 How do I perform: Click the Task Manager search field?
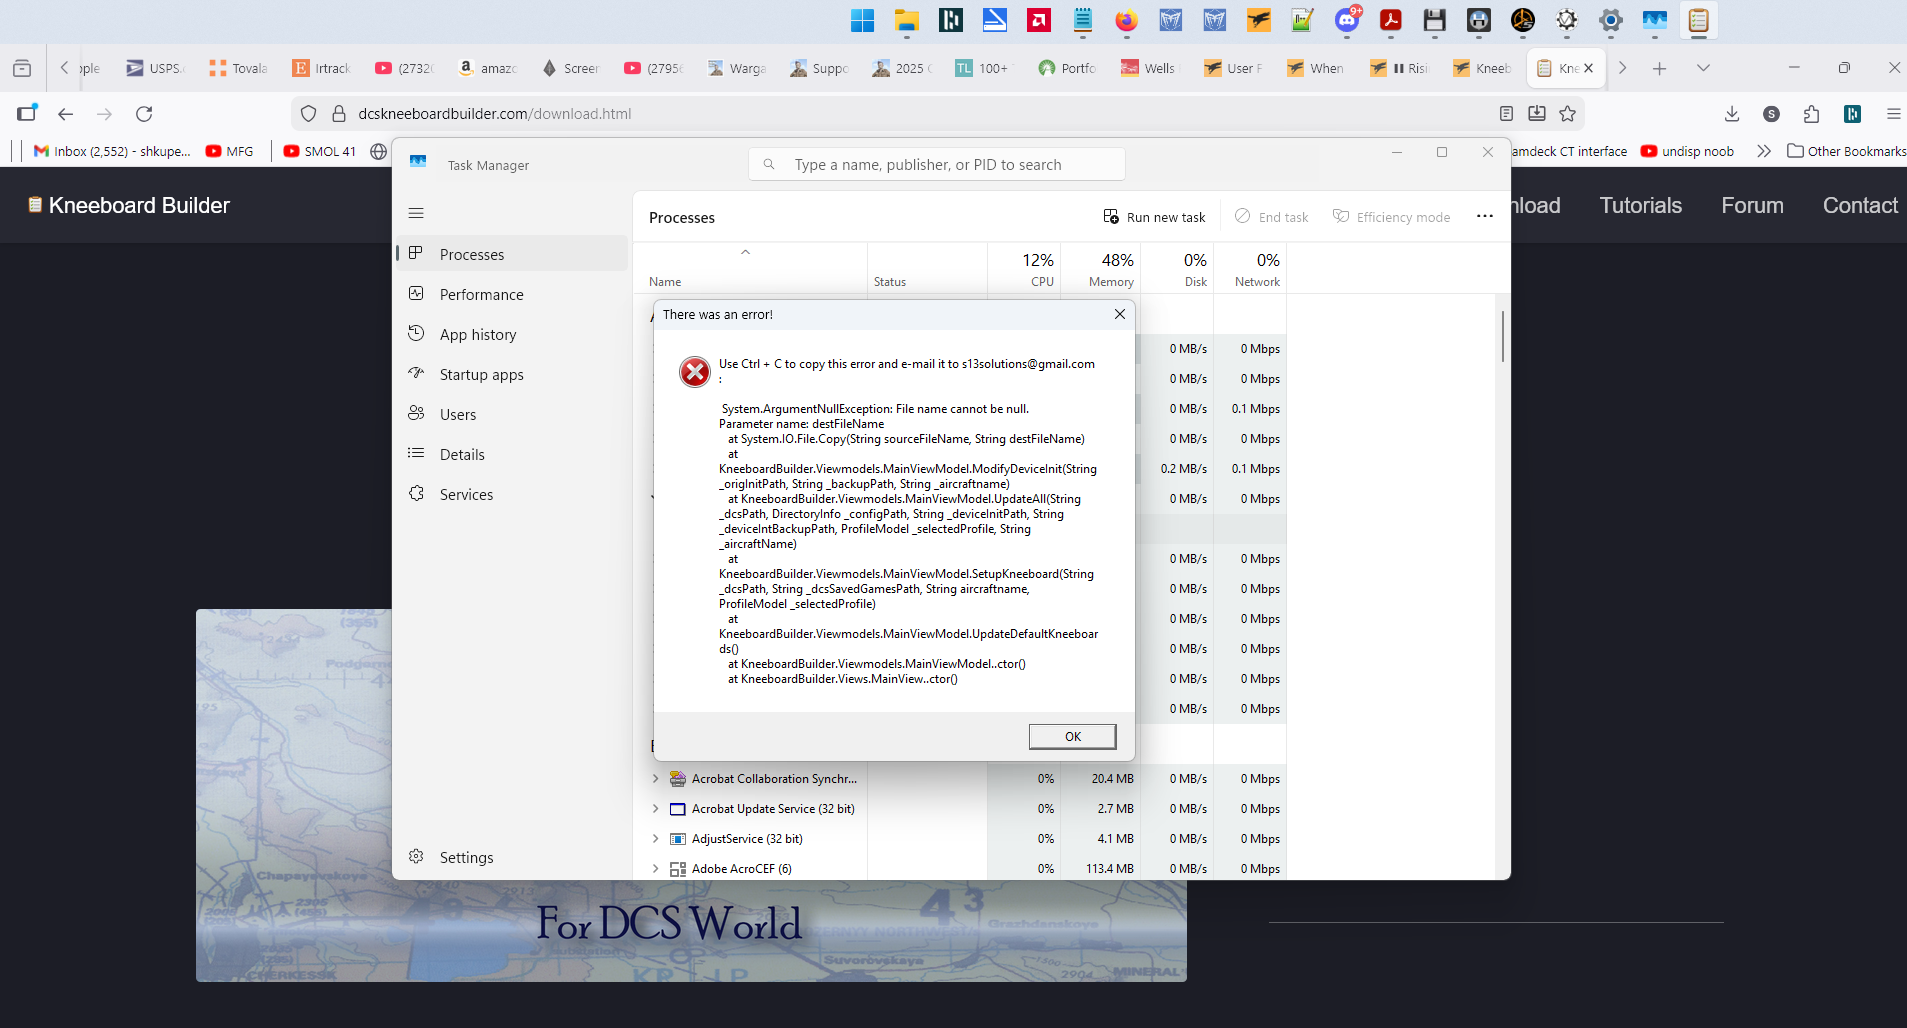pyautogui.click(x=937, y=165)
